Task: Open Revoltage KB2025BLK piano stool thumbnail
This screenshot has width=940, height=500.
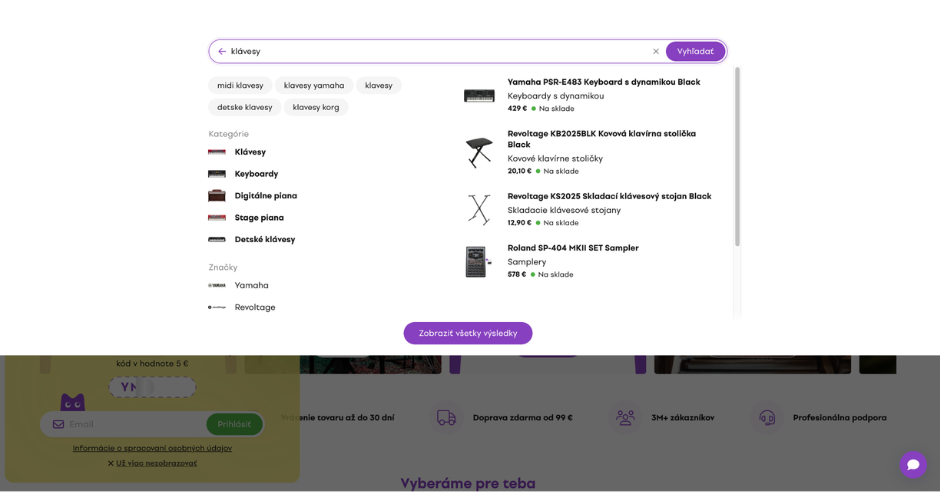Action: (x=479, y=152)
